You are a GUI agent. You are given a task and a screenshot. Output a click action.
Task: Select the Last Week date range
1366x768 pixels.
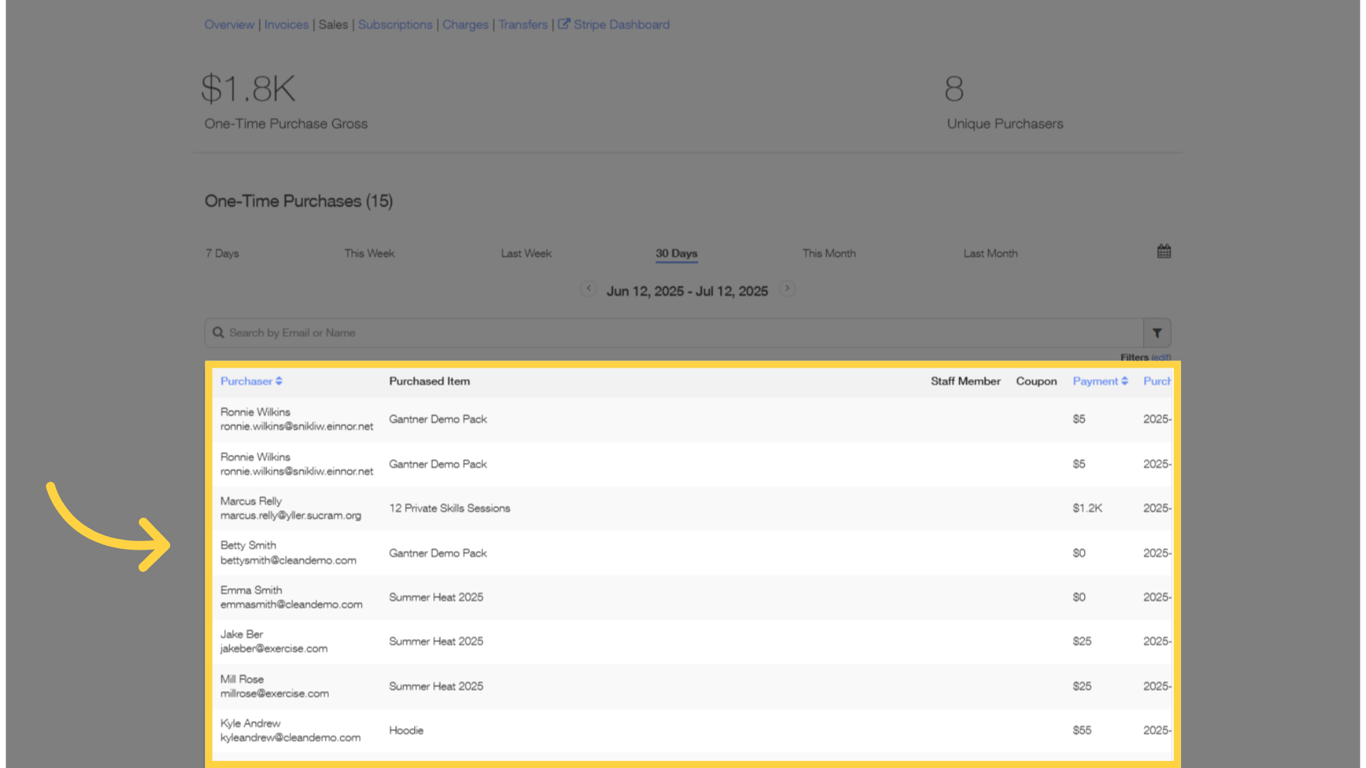coord(526,253)
